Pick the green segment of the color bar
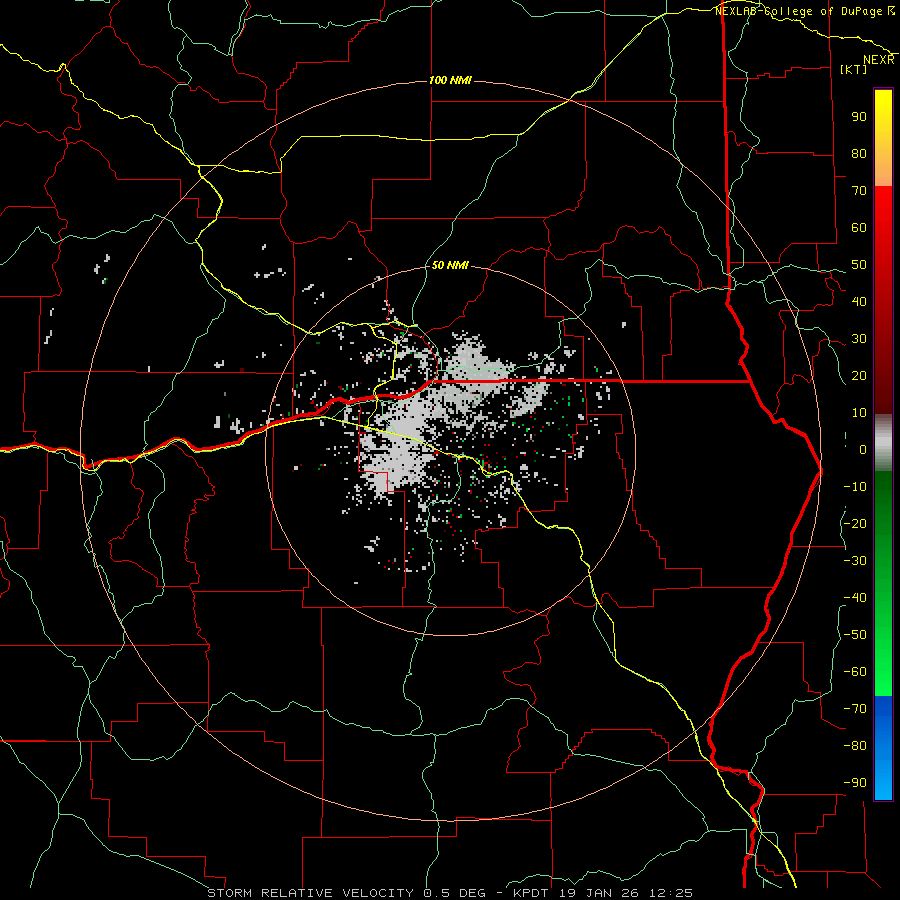 (883, 583)
